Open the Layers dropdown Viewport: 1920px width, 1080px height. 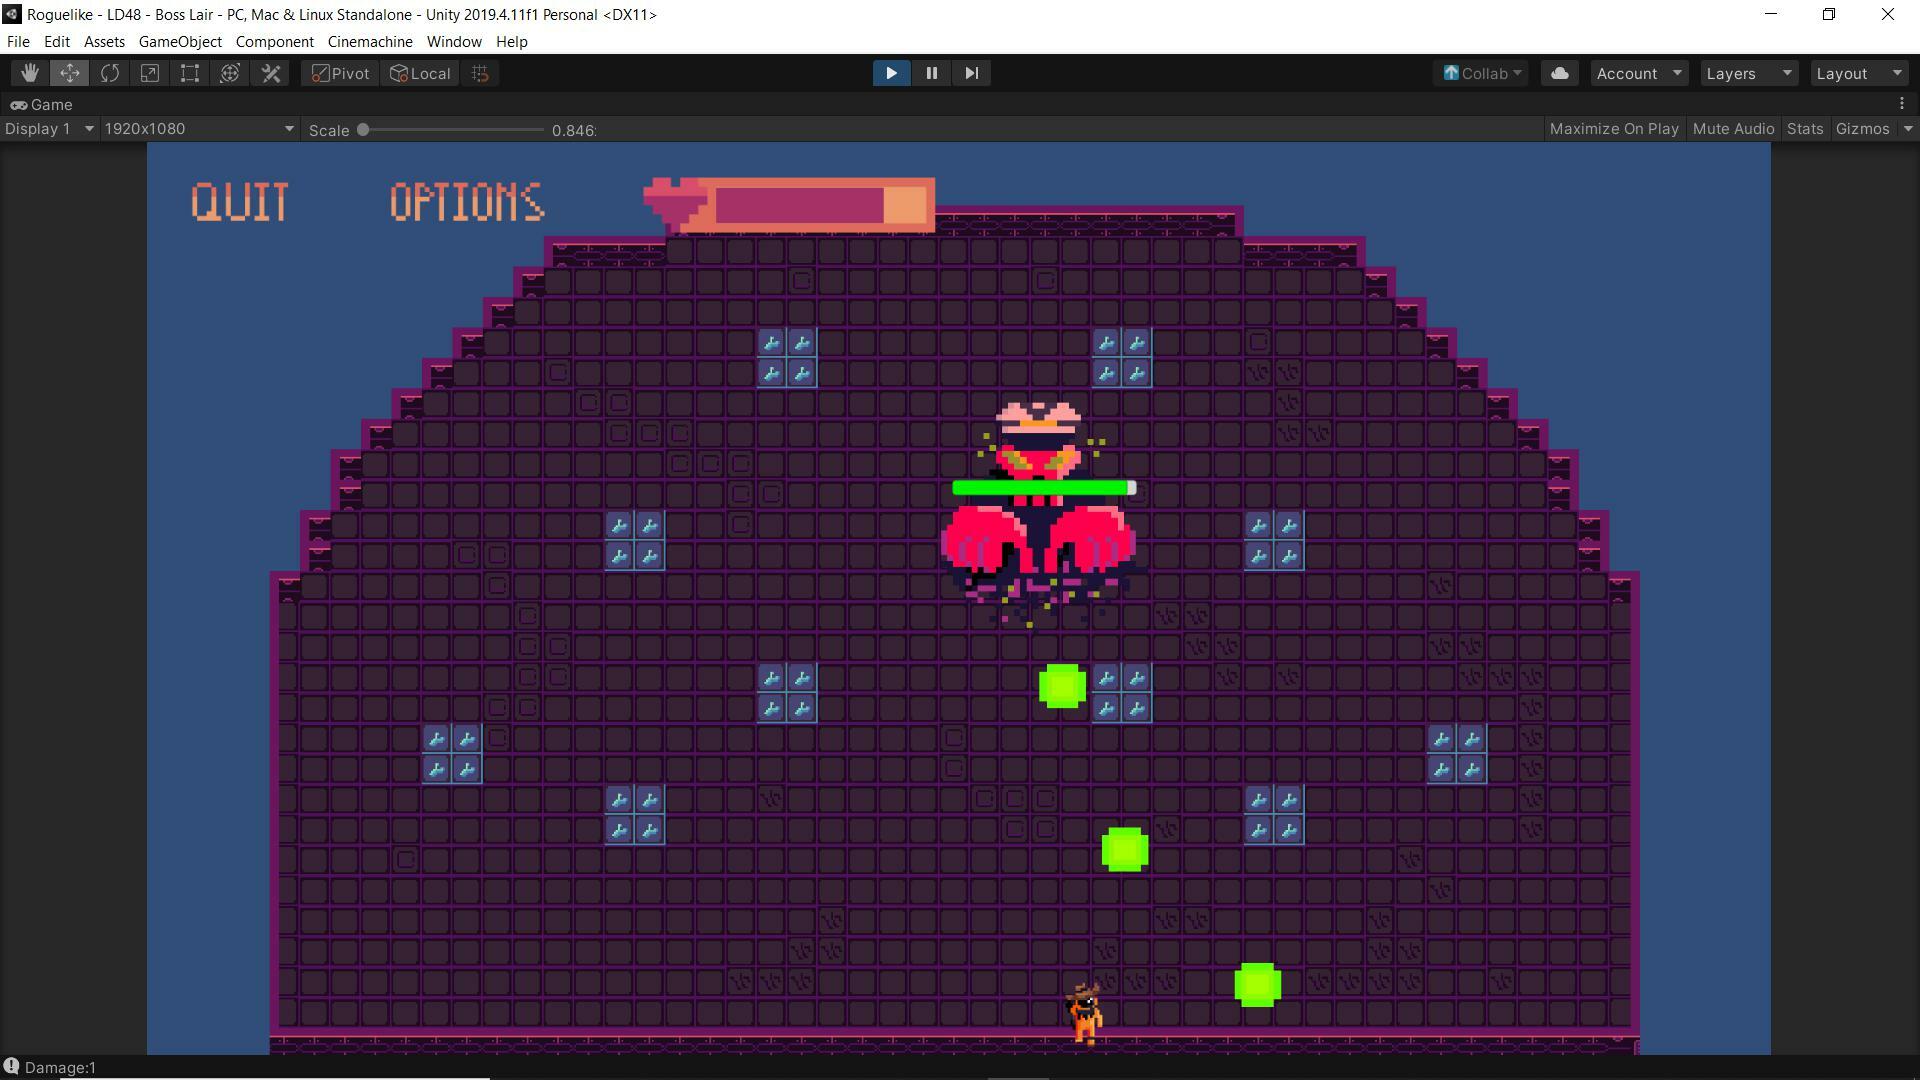[1748, 73]
